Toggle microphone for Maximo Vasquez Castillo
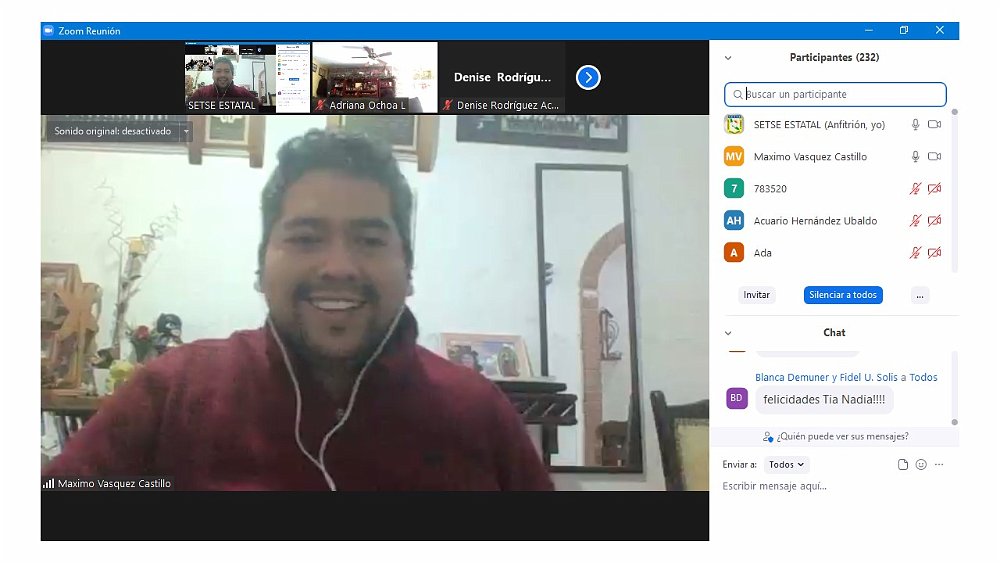 point(915,157)
